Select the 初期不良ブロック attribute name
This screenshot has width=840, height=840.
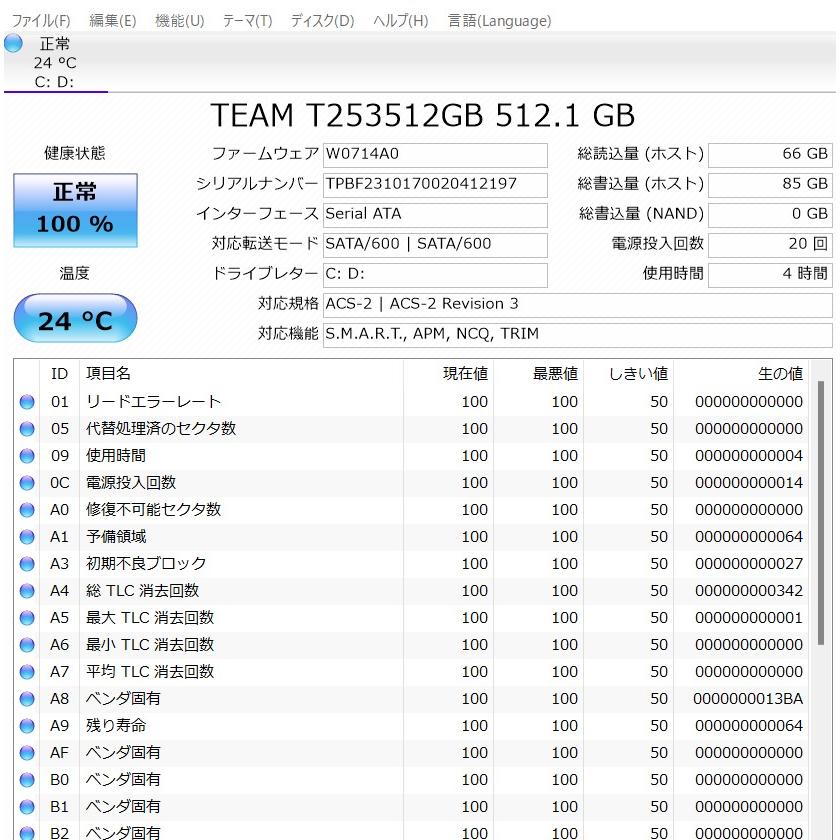point(146,564)
